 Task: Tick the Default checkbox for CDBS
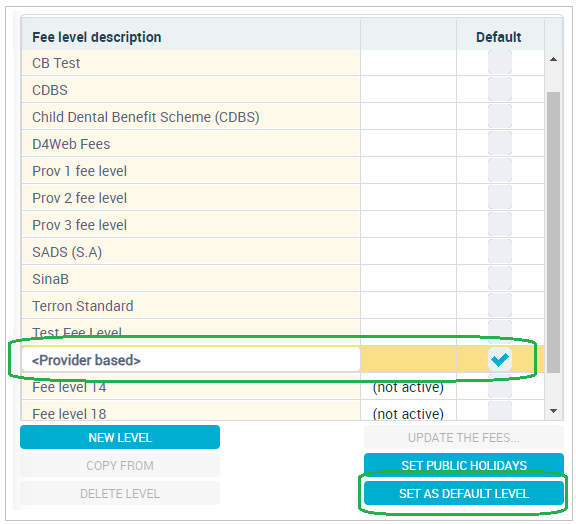click(500, 89)
